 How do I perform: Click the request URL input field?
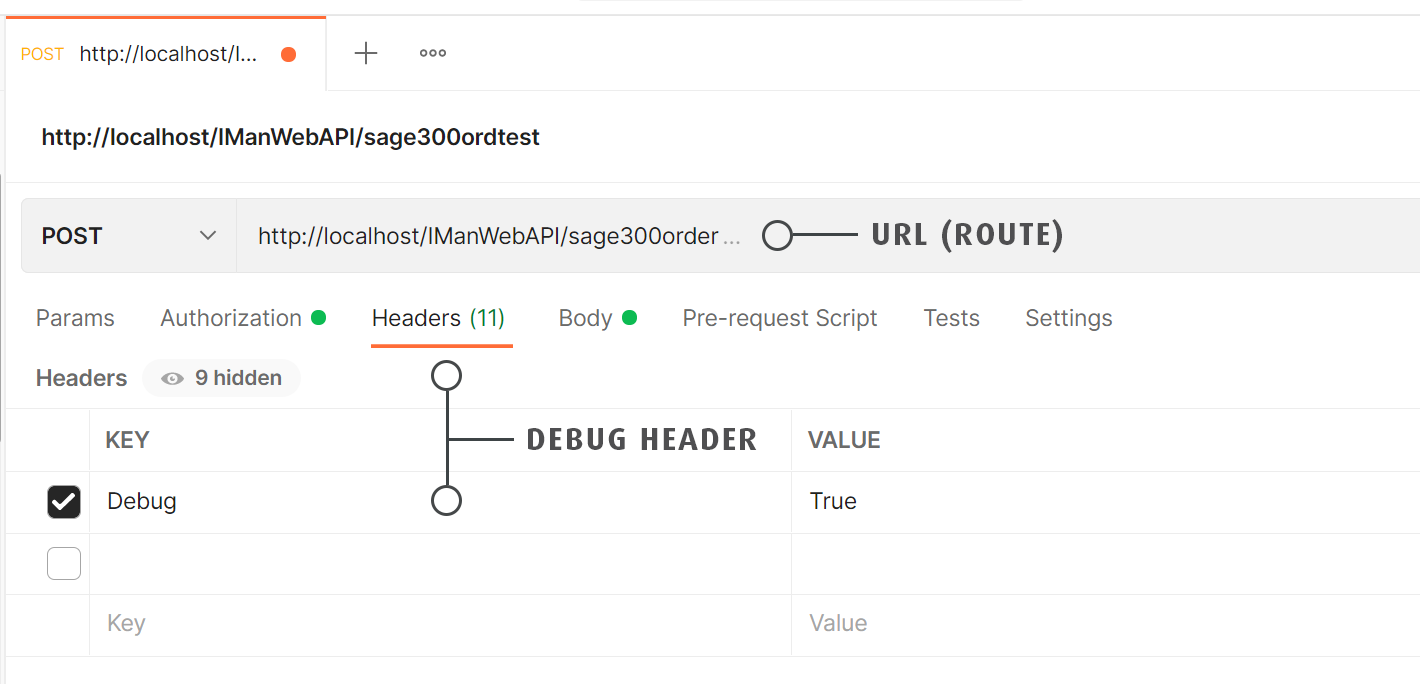click(x=500, y=236)
